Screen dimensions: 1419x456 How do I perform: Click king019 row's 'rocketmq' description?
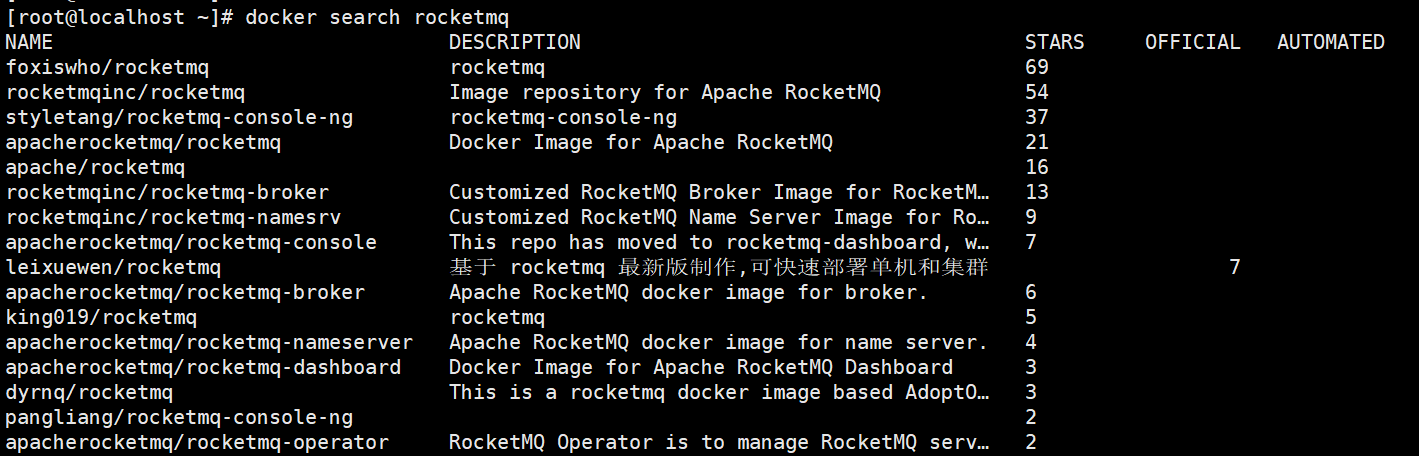(x=497, y=317)
